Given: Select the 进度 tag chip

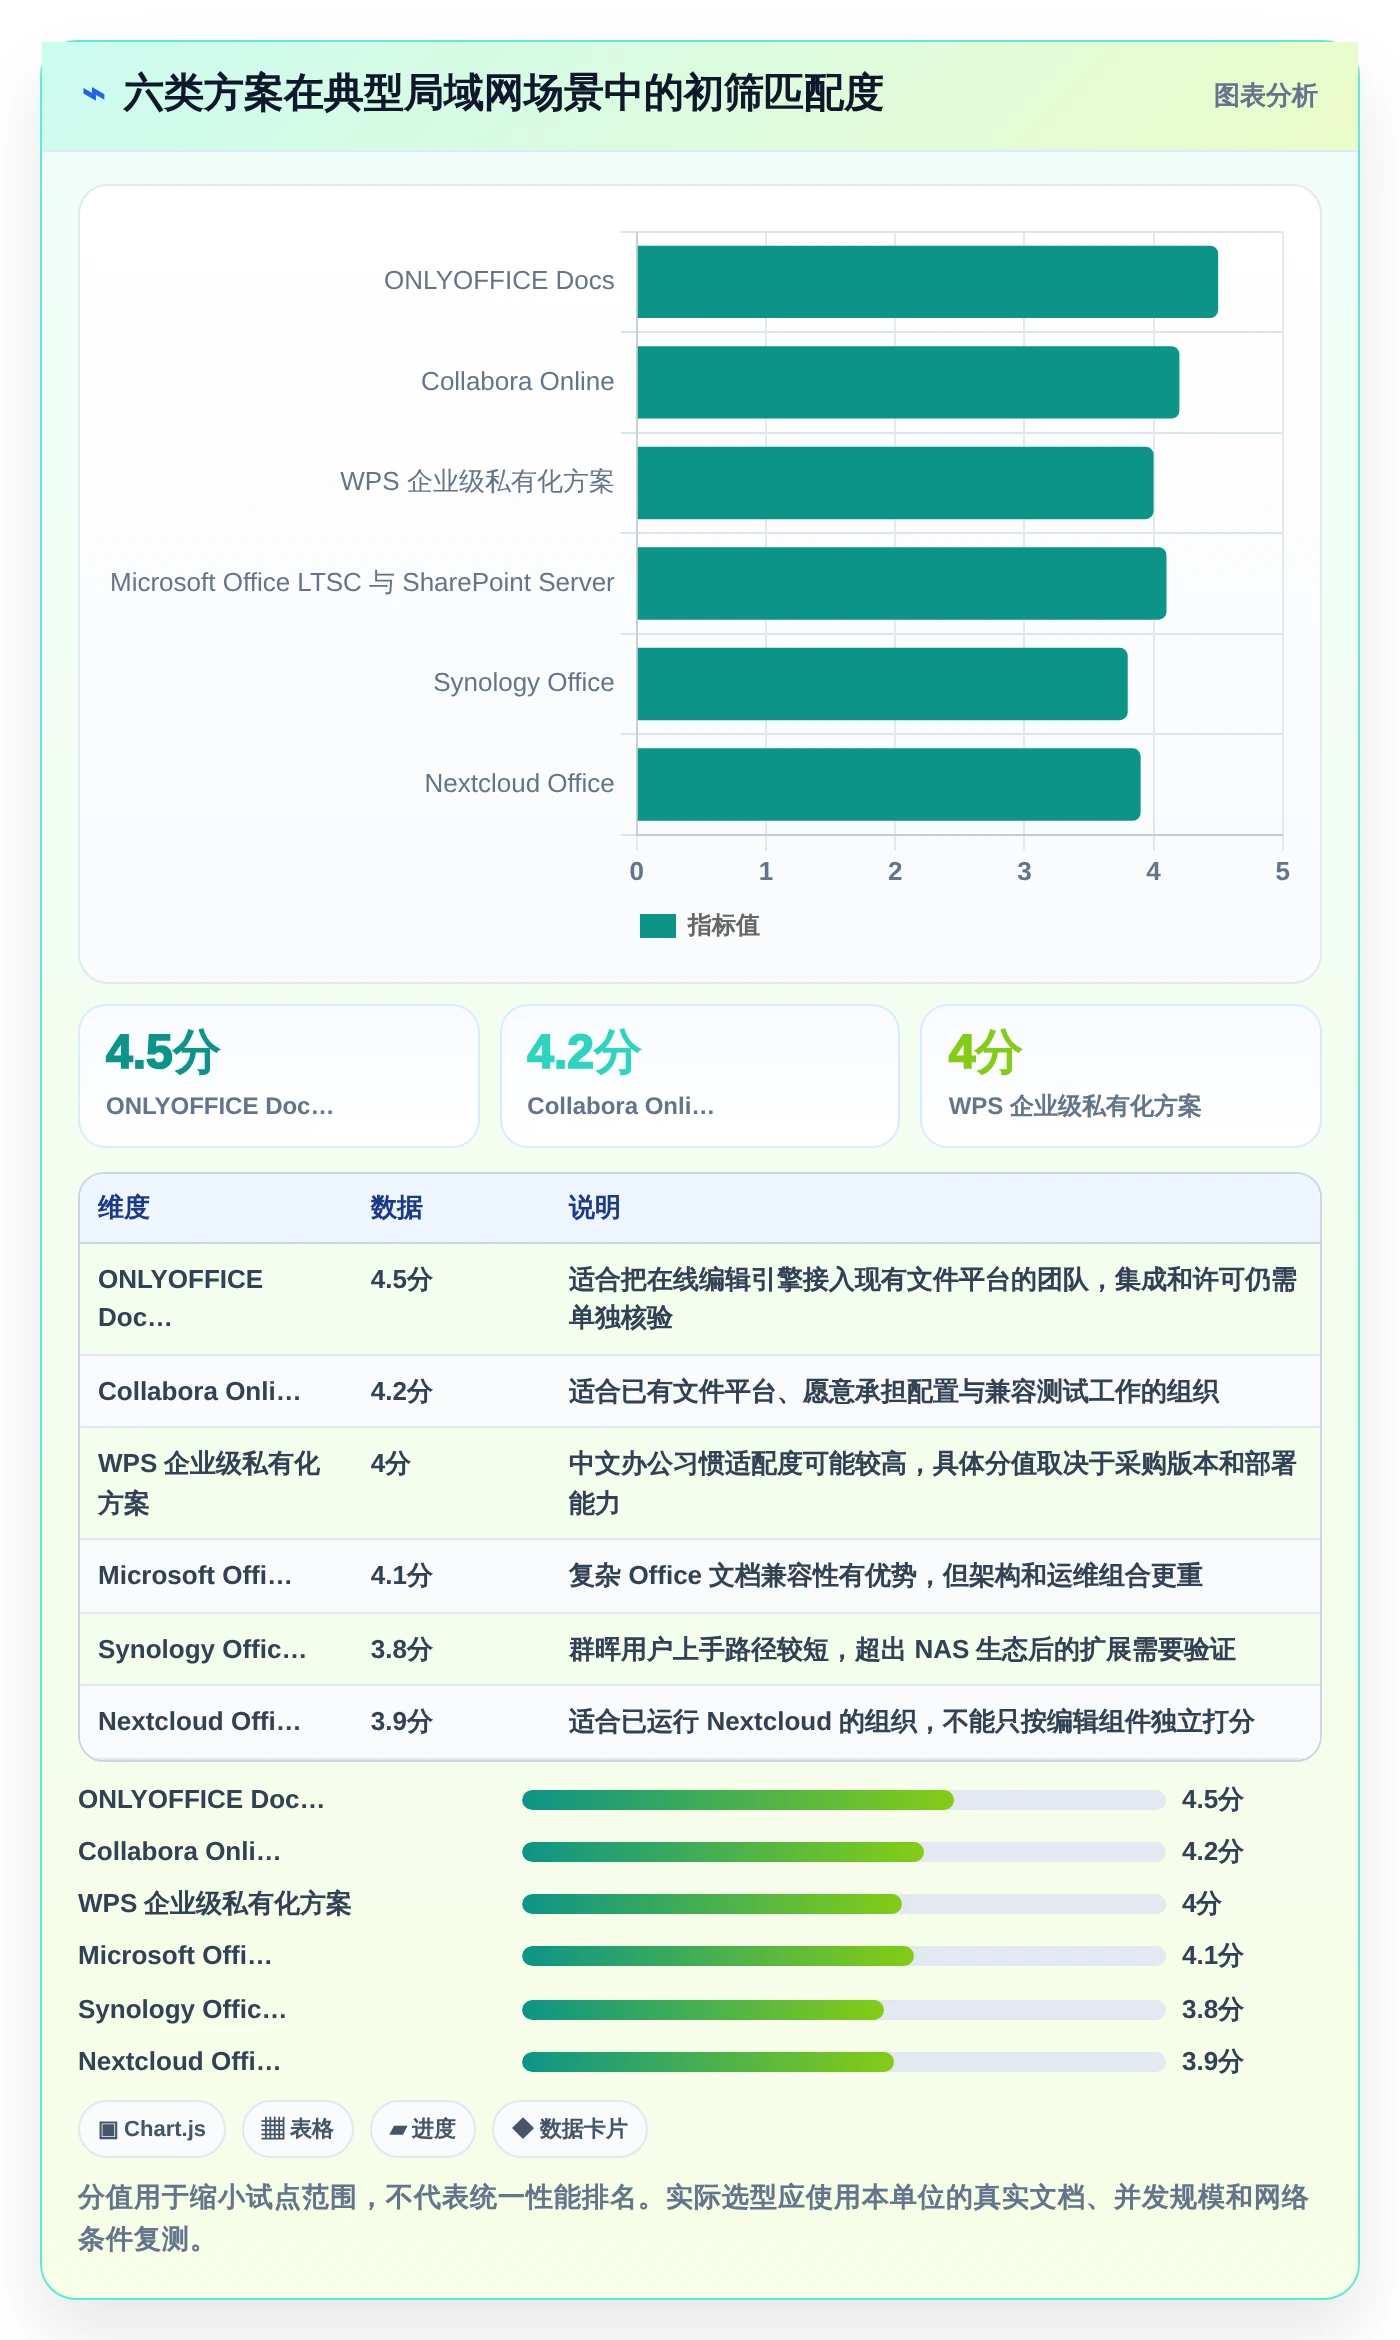Looking at the screenshot, I should point(423,2129).
